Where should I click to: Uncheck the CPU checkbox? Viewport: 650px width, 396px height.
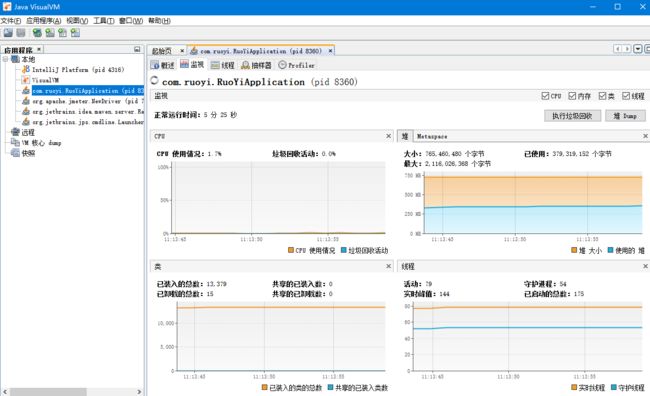pos(545,96)
